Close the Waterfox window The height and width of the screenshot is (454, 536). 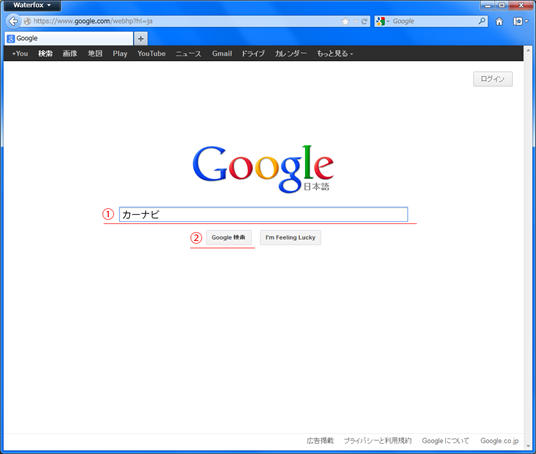pos(521,5)
